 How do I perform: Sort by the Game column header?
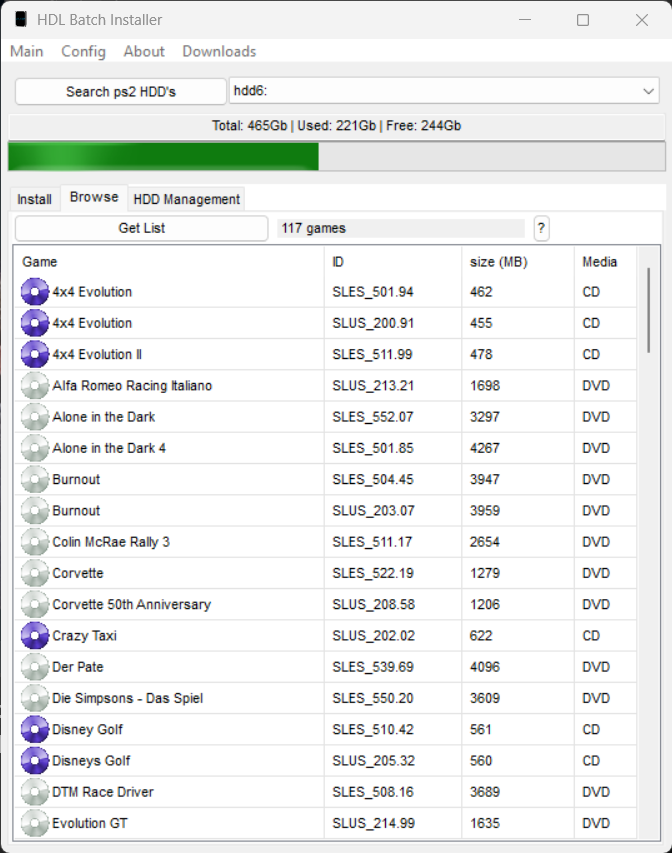tap(169, 262)
